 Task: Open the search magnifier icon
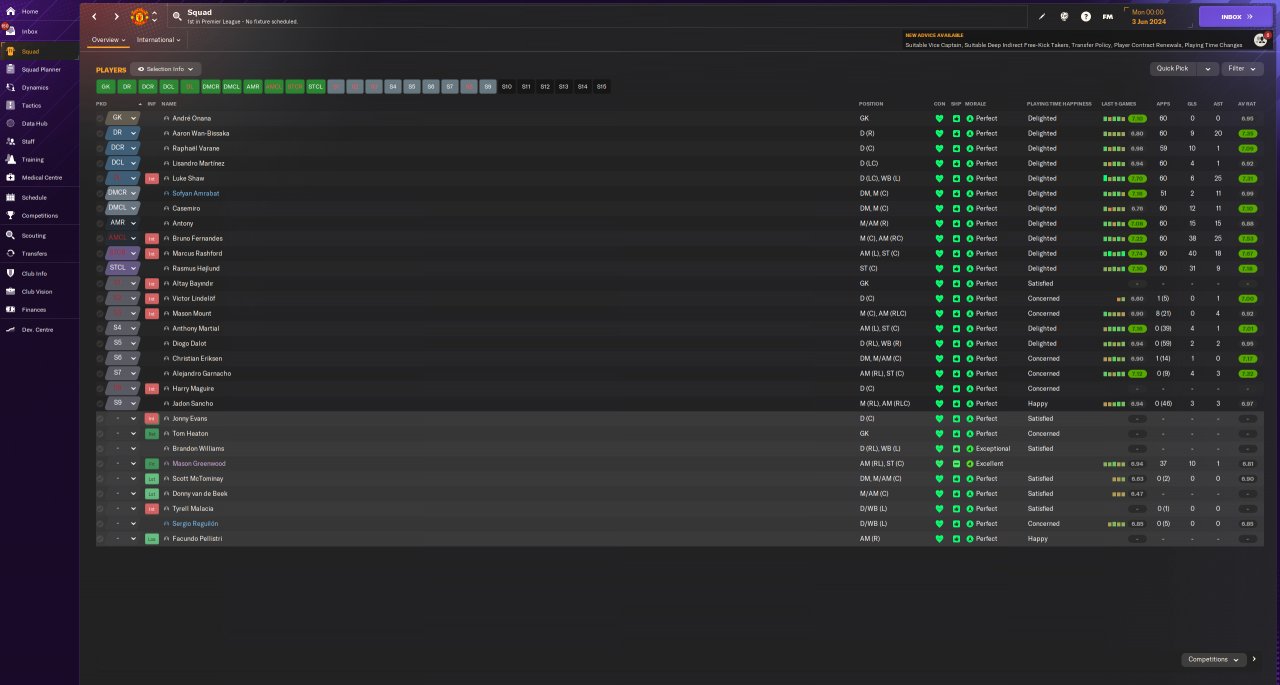(x=177, y=16)
